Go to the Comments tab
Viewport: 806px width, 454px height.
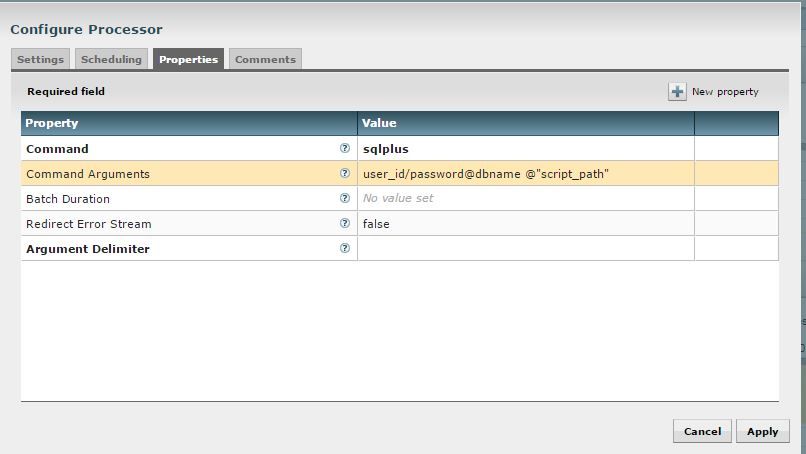265,59
